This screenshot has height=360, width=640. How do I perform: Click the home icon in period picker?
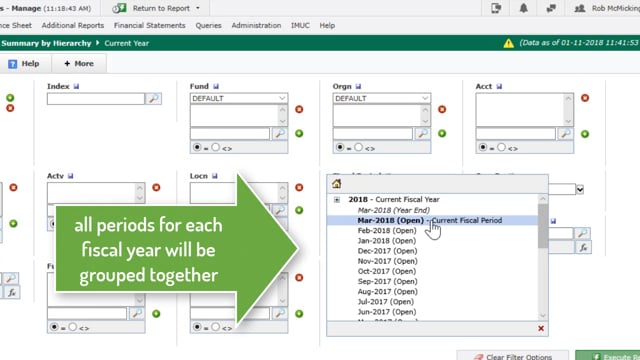(x=336, y=184)
